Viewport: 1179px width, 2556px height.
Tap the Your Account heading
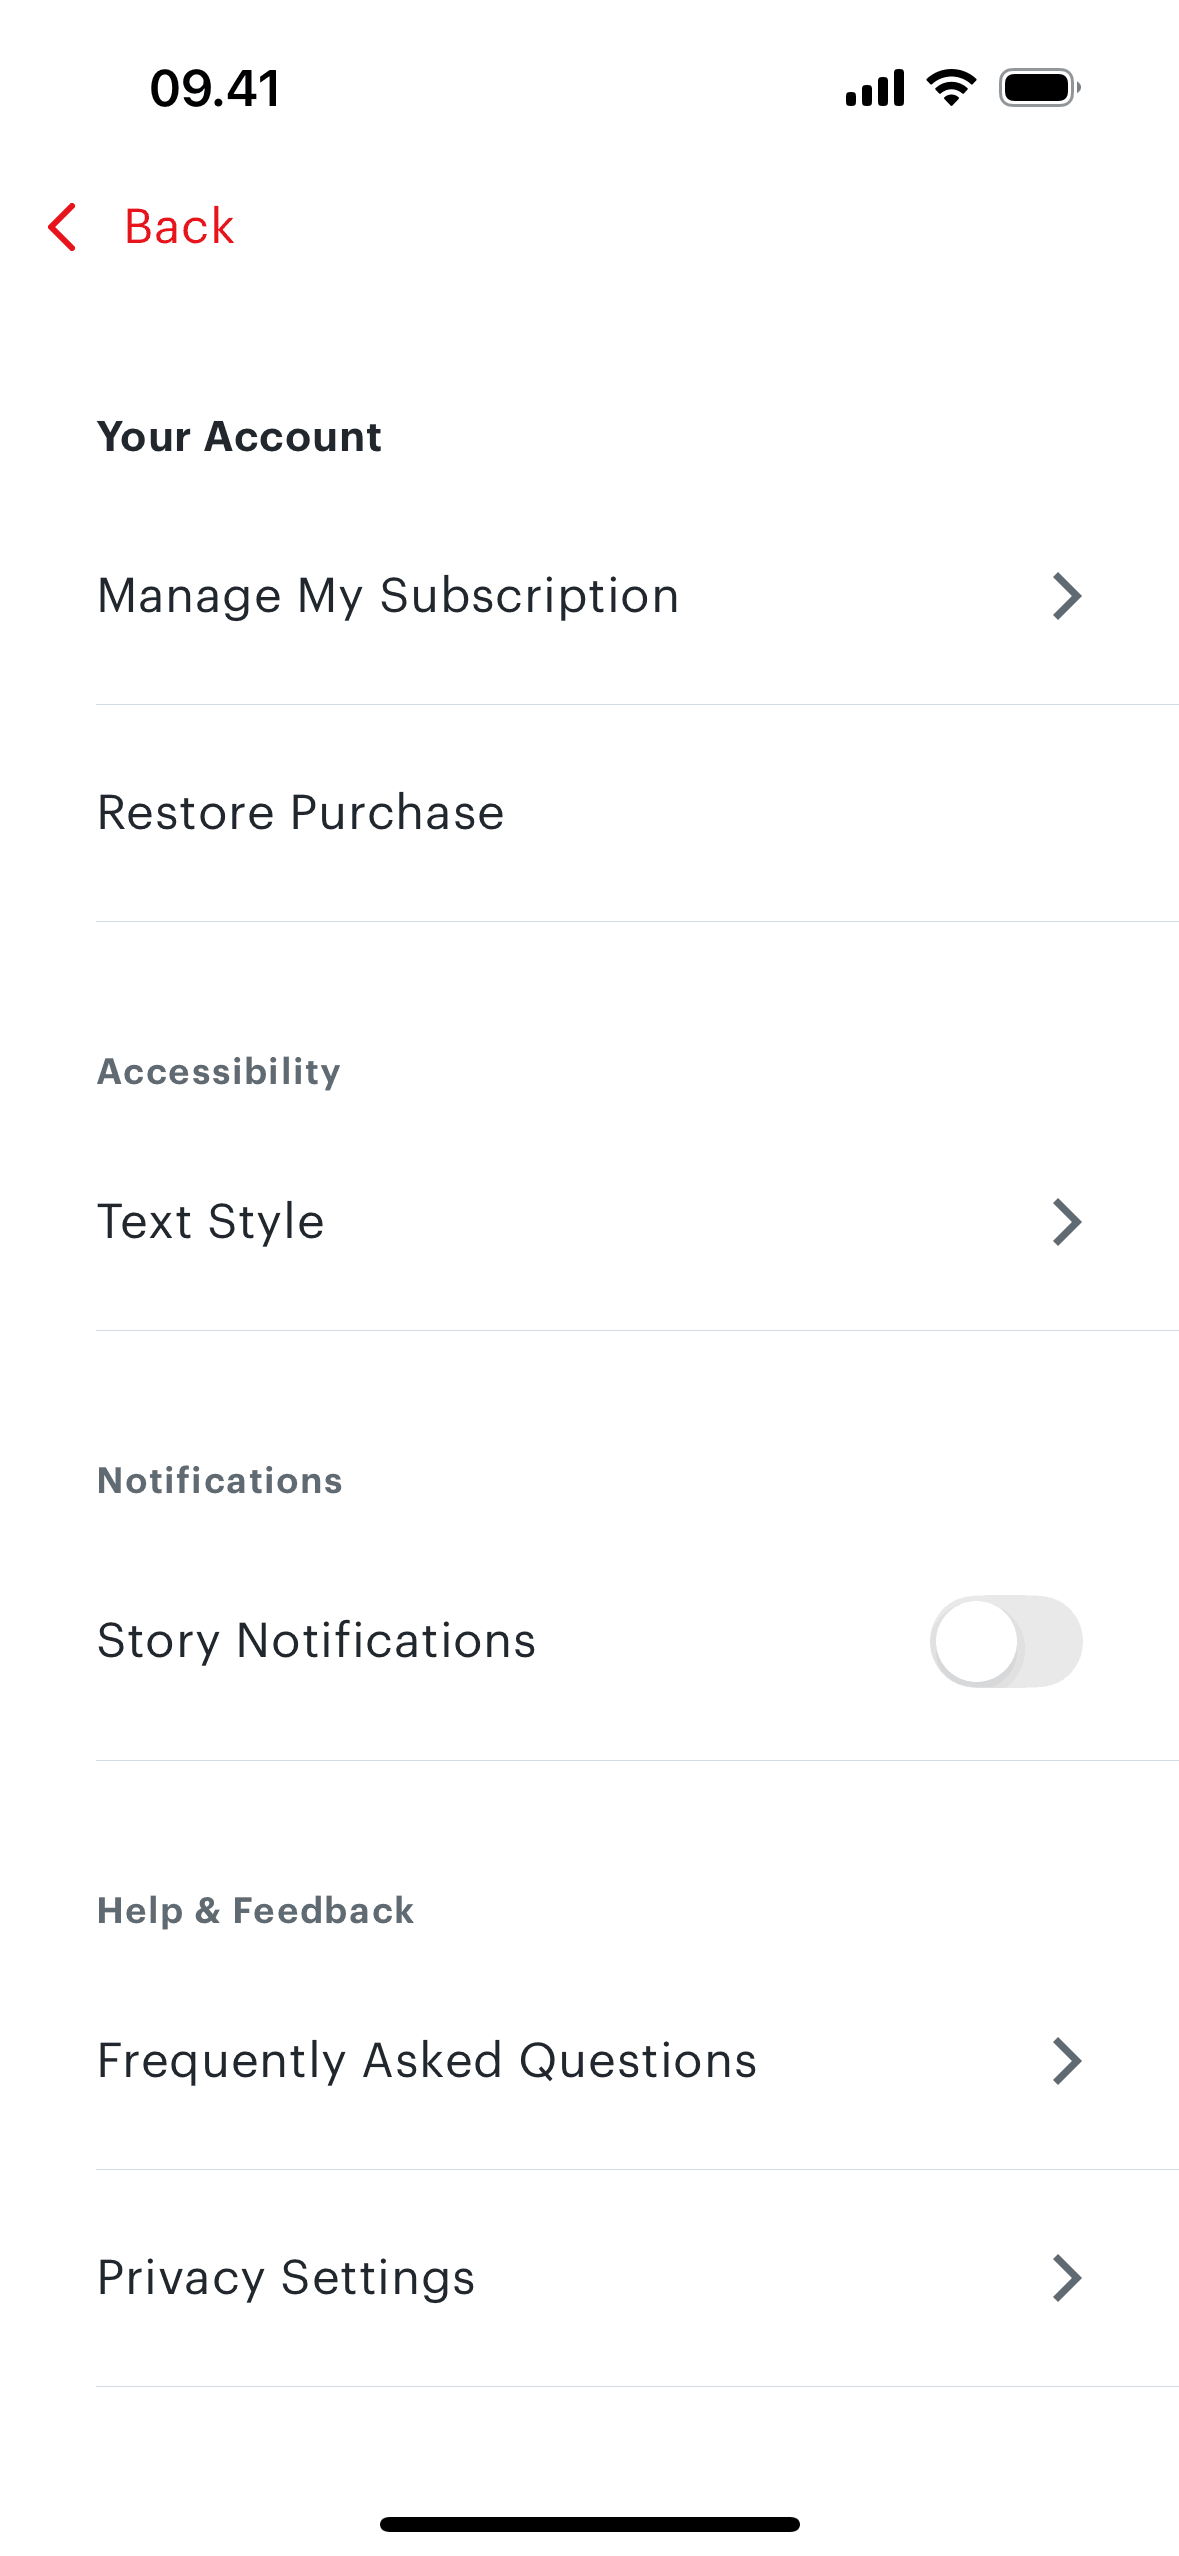[x=239, y=437]
